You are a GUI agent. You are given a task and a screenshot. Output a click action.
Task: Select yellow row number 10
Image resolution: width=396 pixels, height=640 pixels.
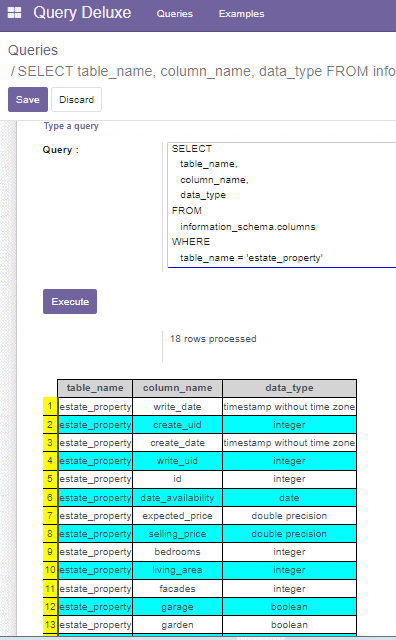[50, 570]
